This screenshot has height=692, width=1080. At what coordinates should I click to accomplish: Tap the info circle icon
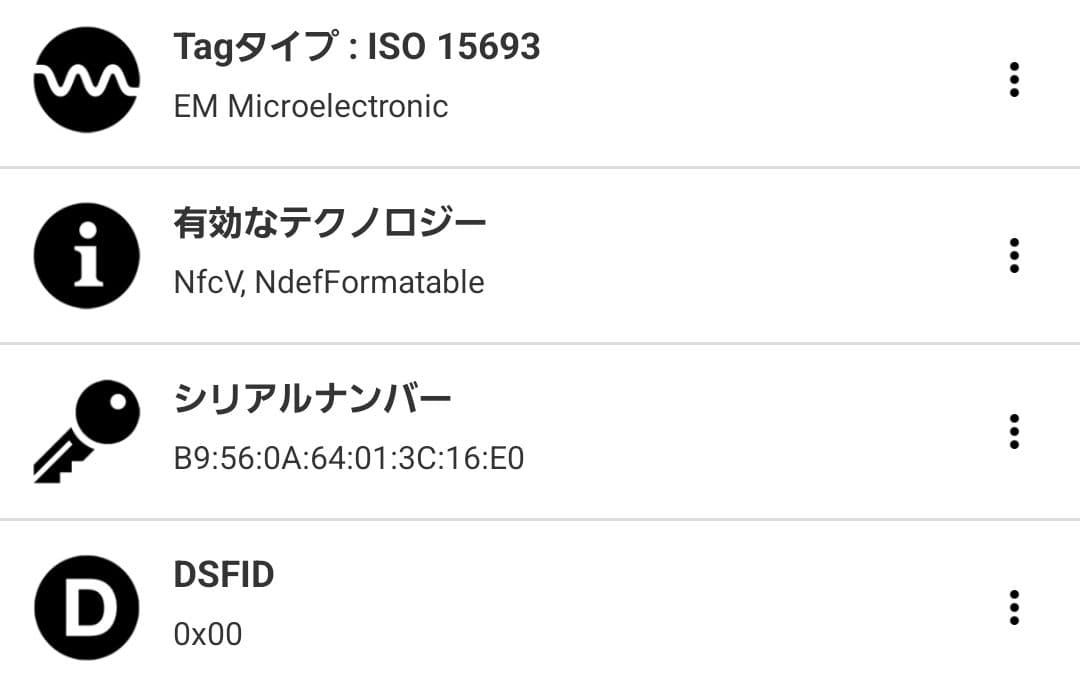tap(86, 256)
